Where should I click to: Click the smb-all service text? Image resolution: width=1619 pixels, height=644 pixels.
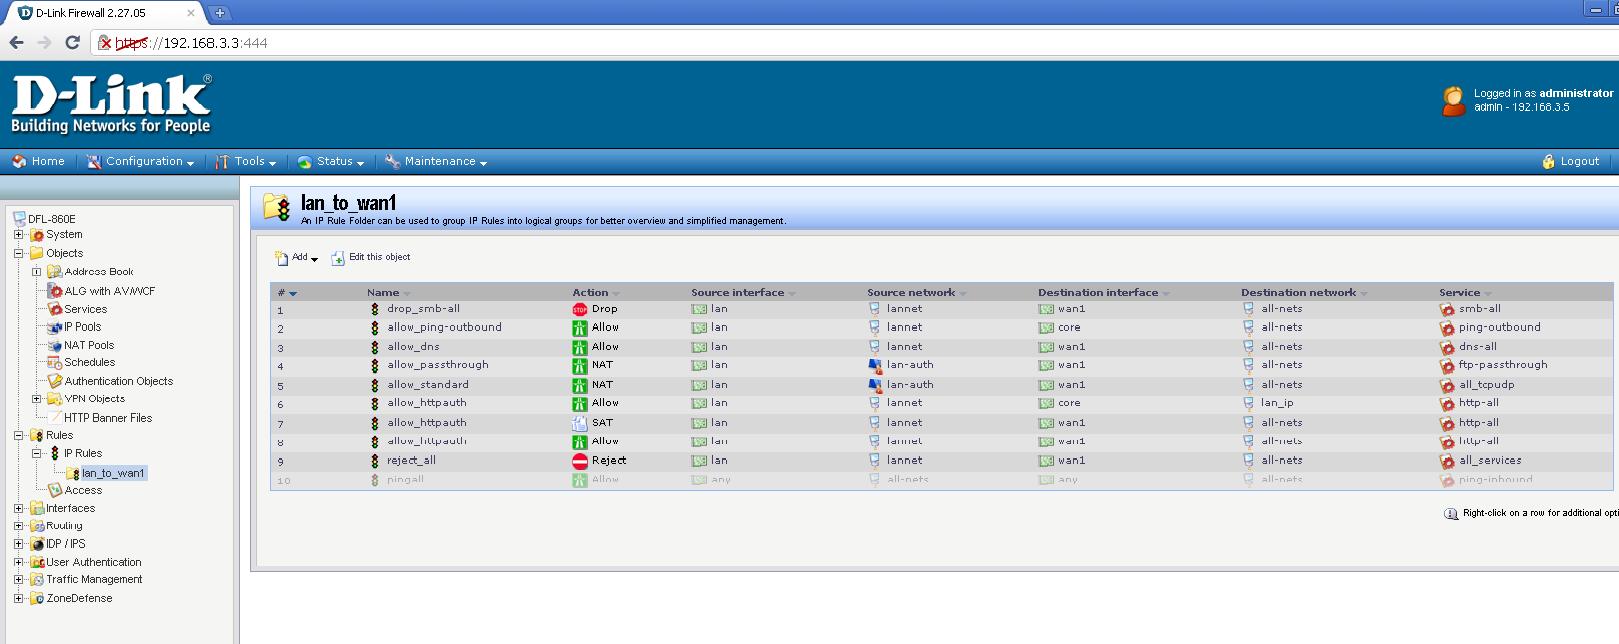(x=1480, y=309)
